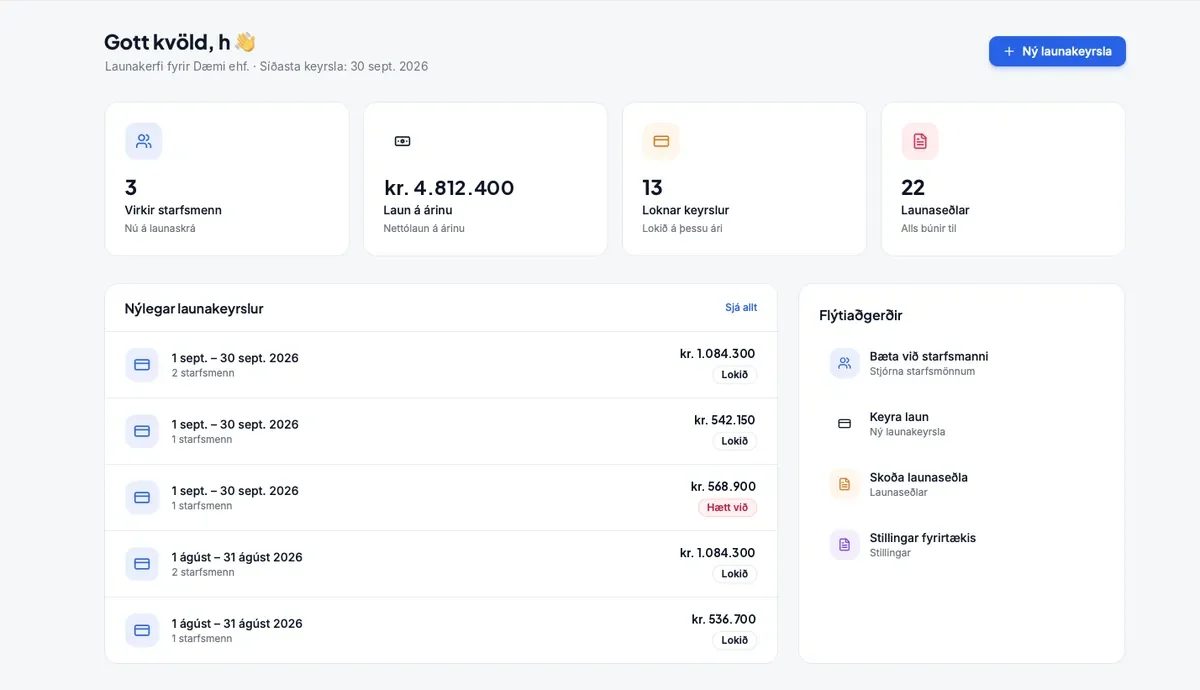Click the Lokið badge under kr. 542.150
Viewport: 1200px width, 690px height.
pos(735,441)
